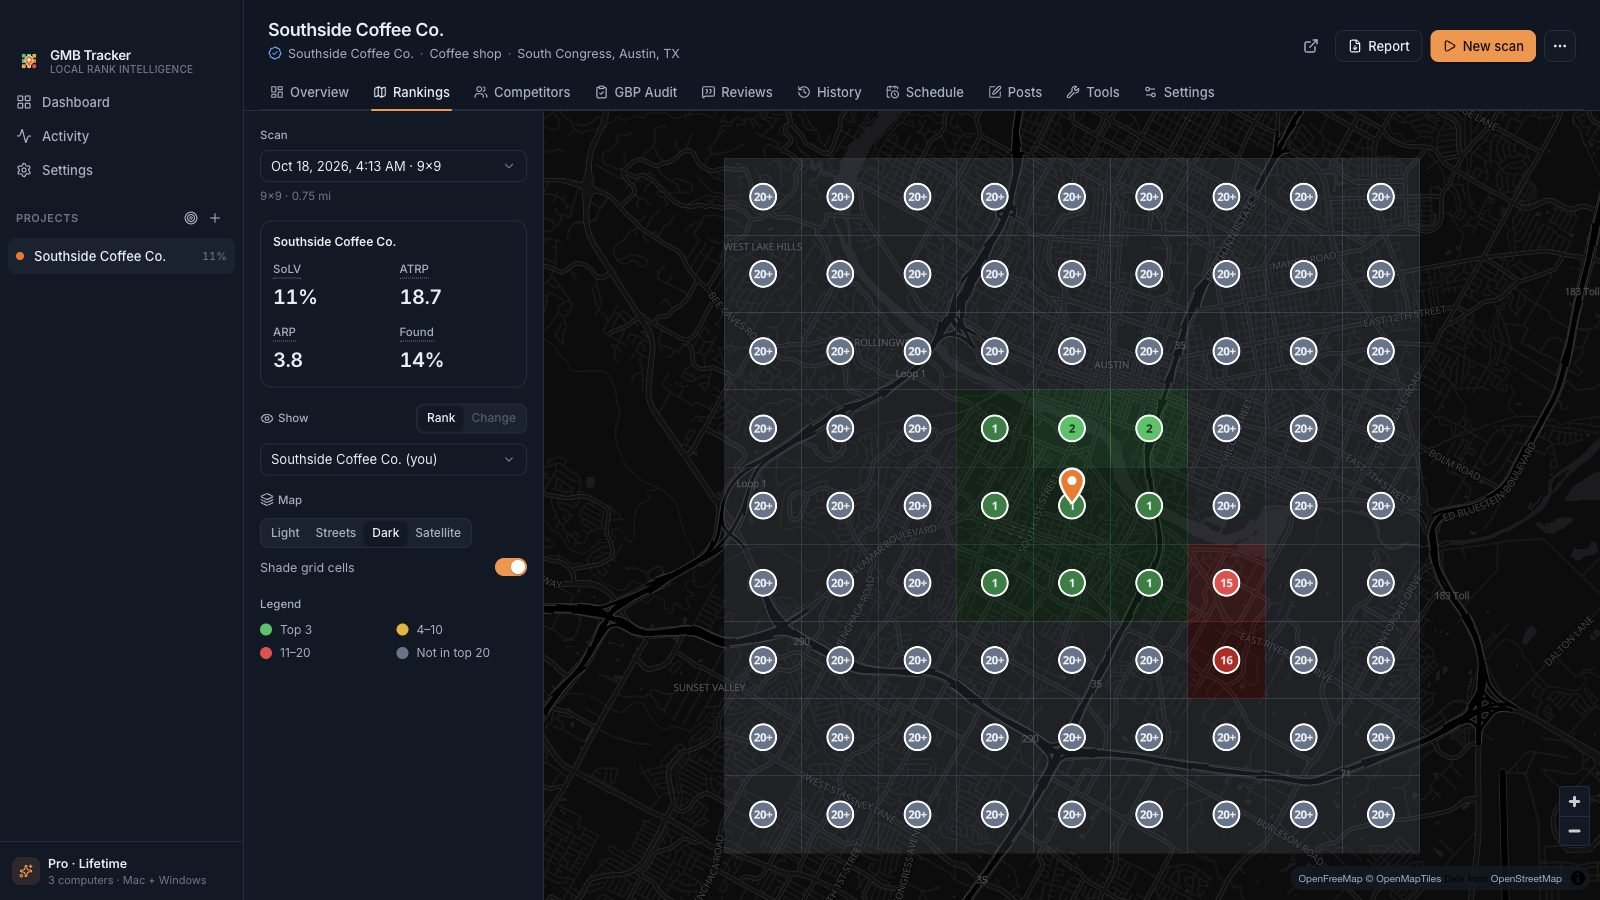Screen dimensions: 1600x900
Task: Switch to the Posts tab
Action: [1015, 92]
